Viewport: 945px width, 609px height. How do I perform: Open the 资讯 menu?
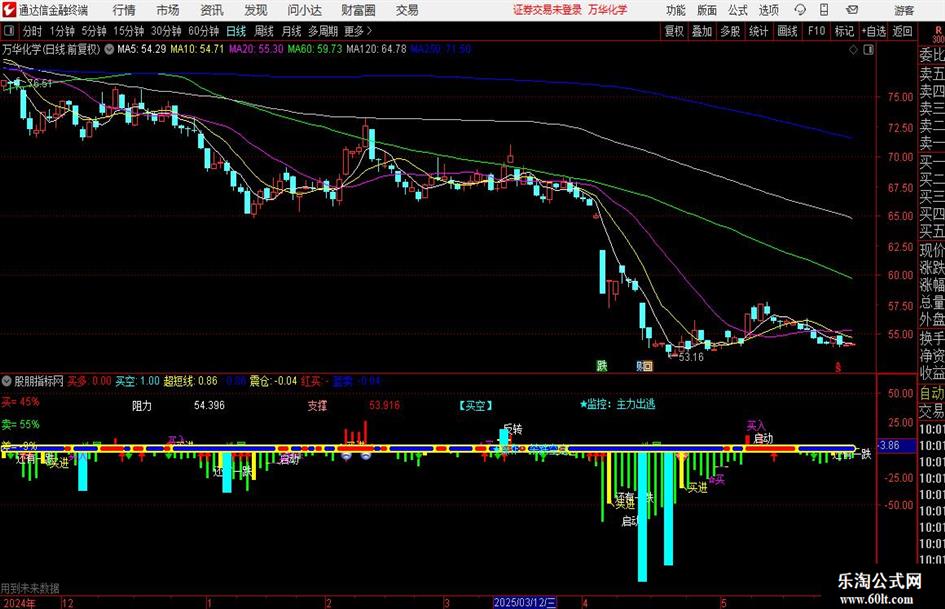click(x=212, y=10)
